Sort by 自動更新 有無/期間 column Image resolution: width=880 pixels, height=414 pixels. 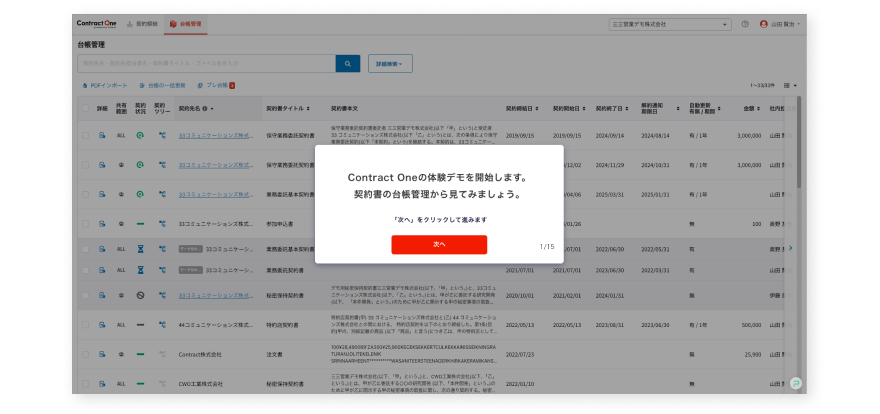tap(705, 108)
